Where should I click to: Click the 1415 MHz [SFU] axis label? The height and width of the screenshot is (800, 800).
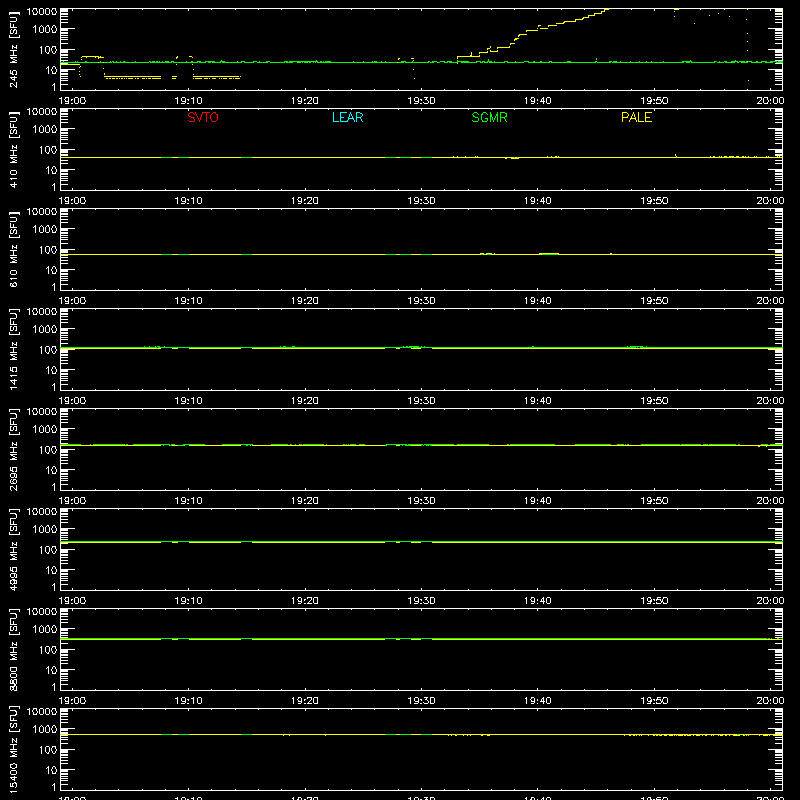(x=13, y=350)
